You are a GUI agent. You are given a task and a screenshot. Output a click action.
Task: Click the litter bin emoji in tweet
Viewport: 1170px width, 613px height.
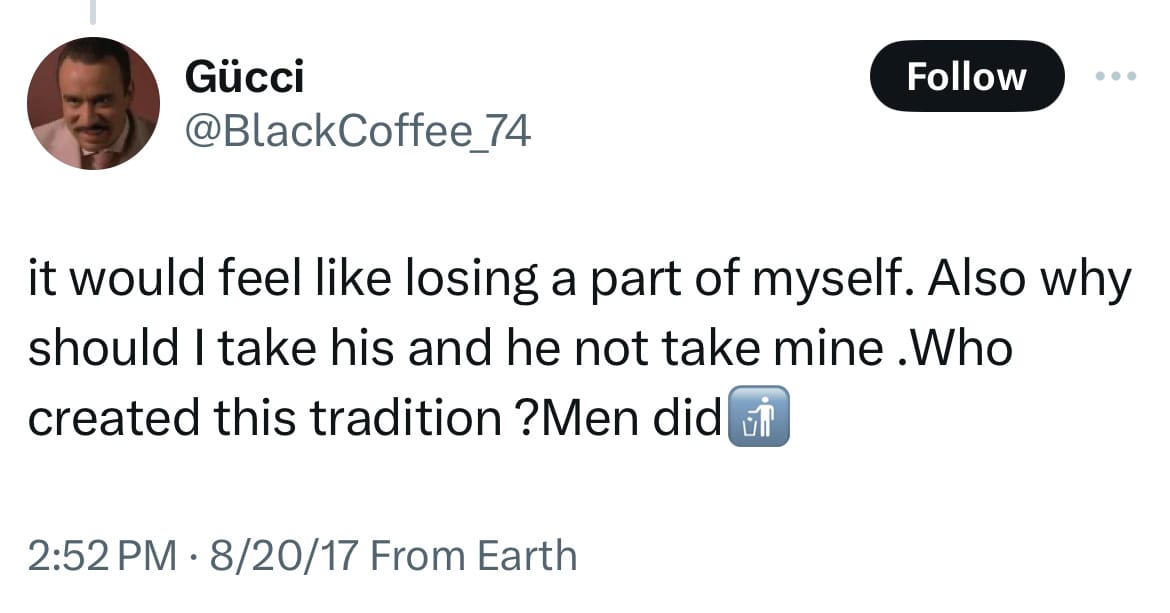pos(760,419)
